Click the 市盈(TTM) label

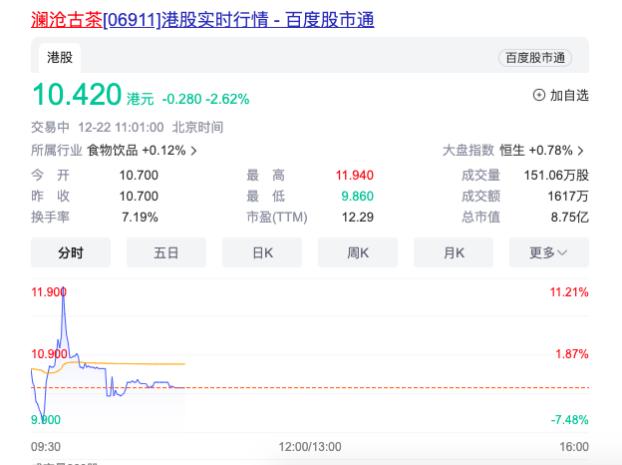click(x=276, y=217)
